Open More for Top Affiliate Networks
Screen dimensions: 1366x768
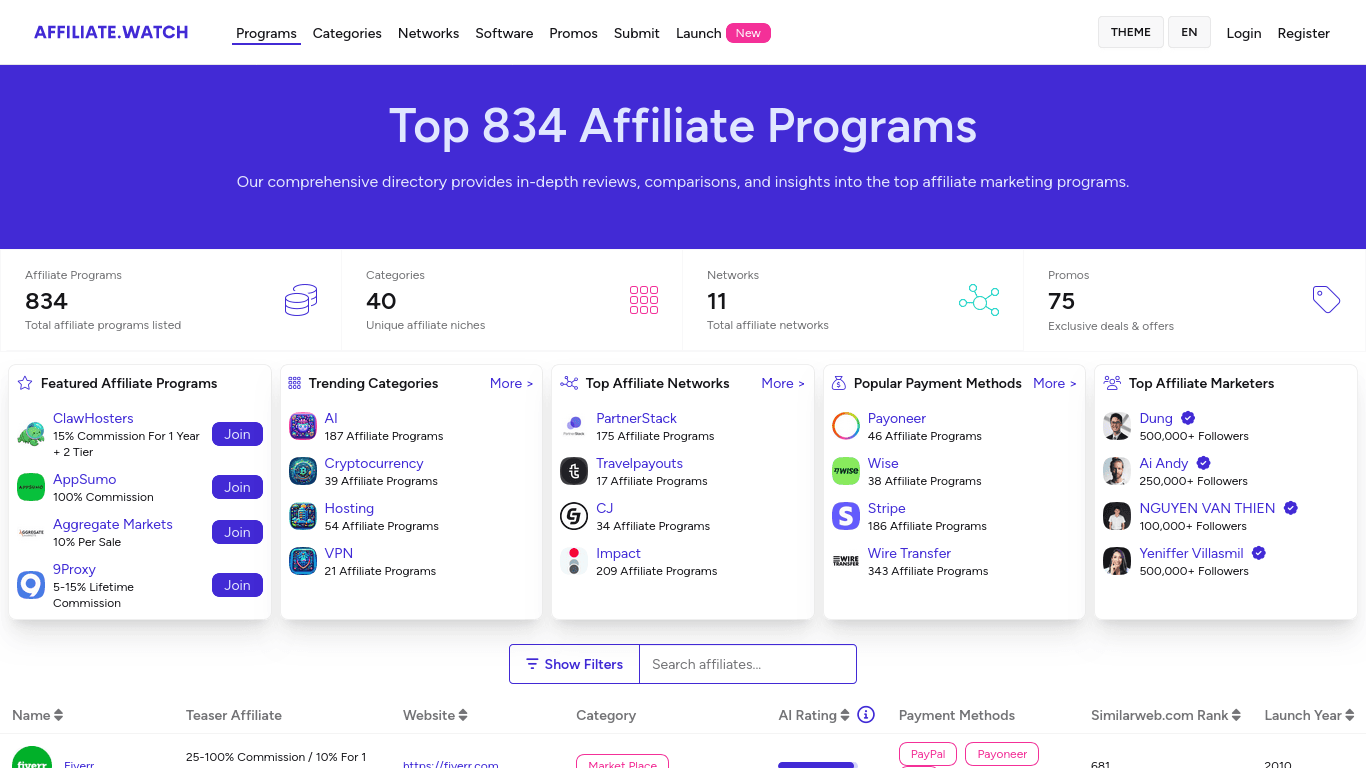(x=783, y=383)
